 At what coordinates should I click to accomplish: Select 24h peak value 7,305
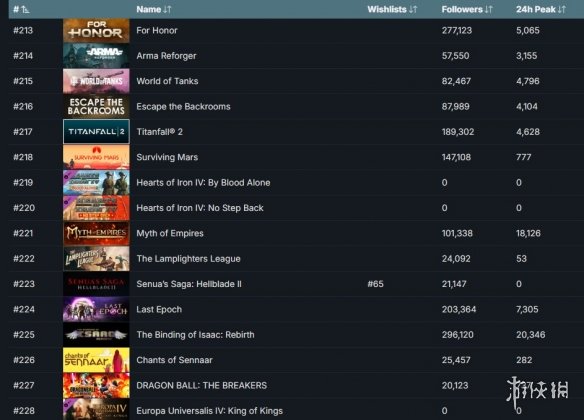pyautogui.click(x=527, y=309)
